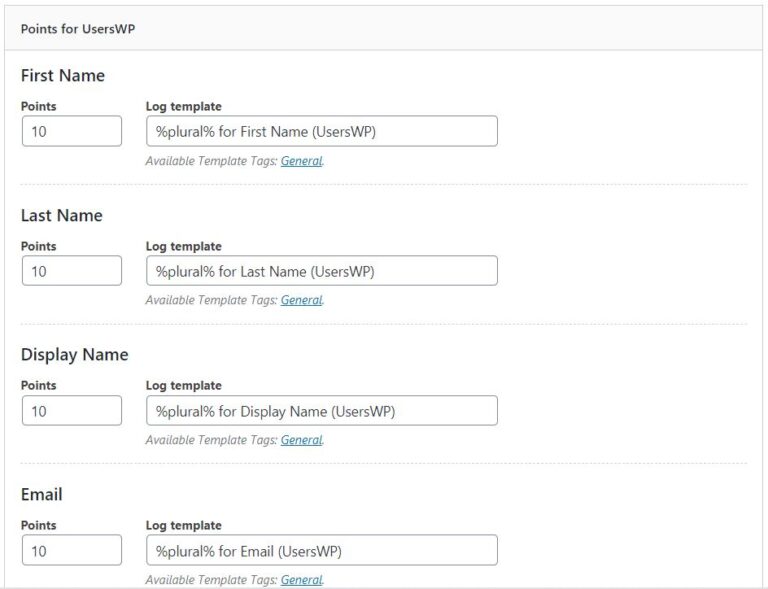This screenshot has width=768, height=589.
Task: Open General link under Email template tags
Action: click(x=302, y=580)
